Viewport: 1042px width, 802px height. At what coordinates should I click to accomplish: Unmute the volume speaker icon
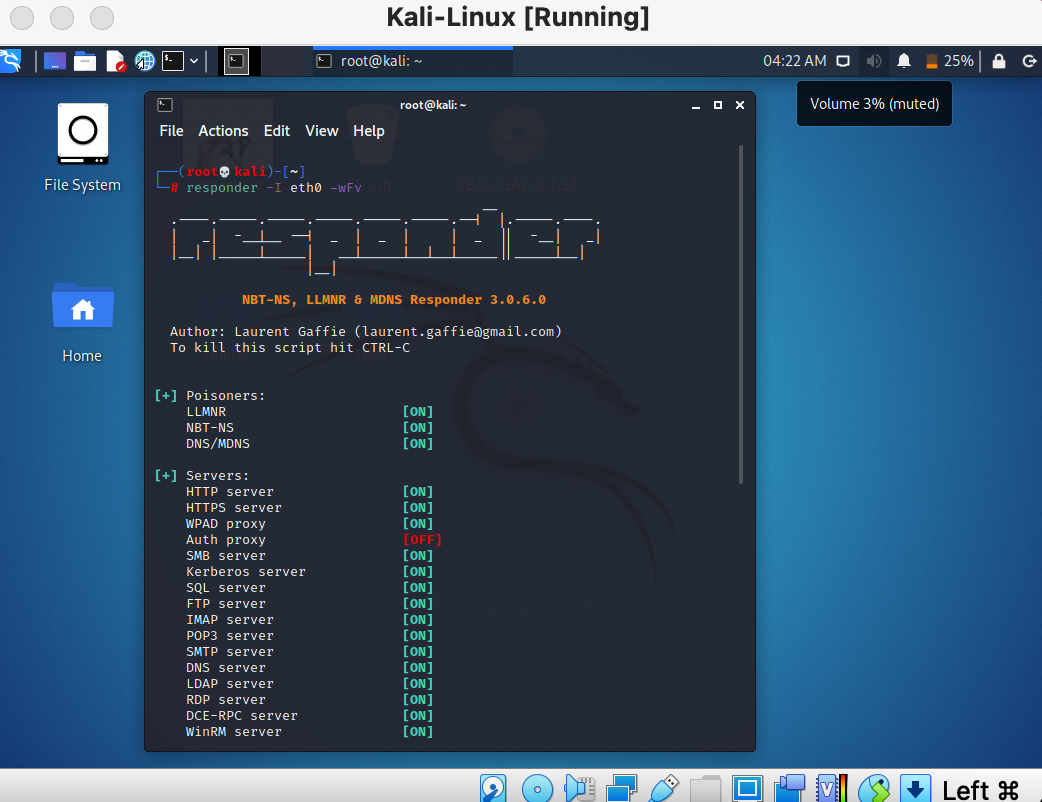874,62
